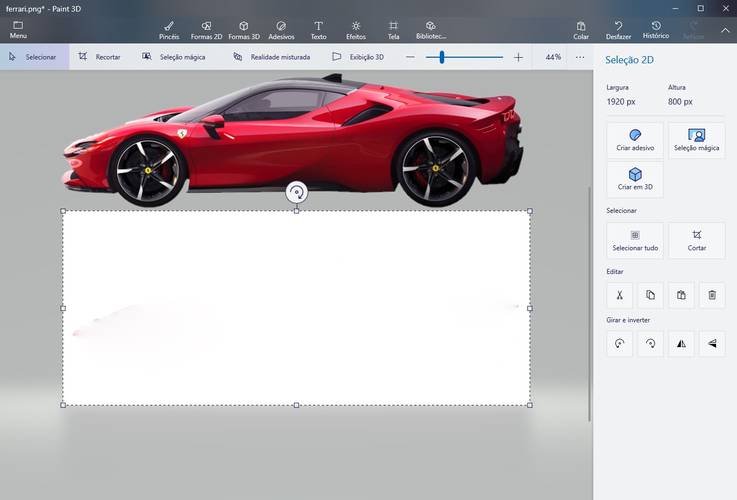
Task: Choose the Recortar crop tool
Action: pos(100,57)
